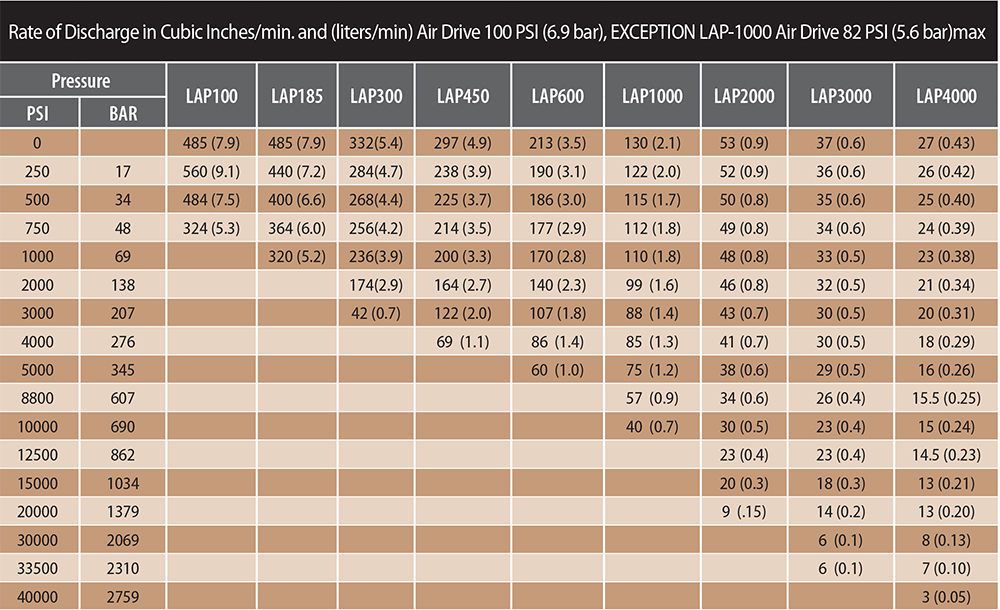
Task: Select the 485 (7.9) value under LAP100
Action: pos(211,142)
